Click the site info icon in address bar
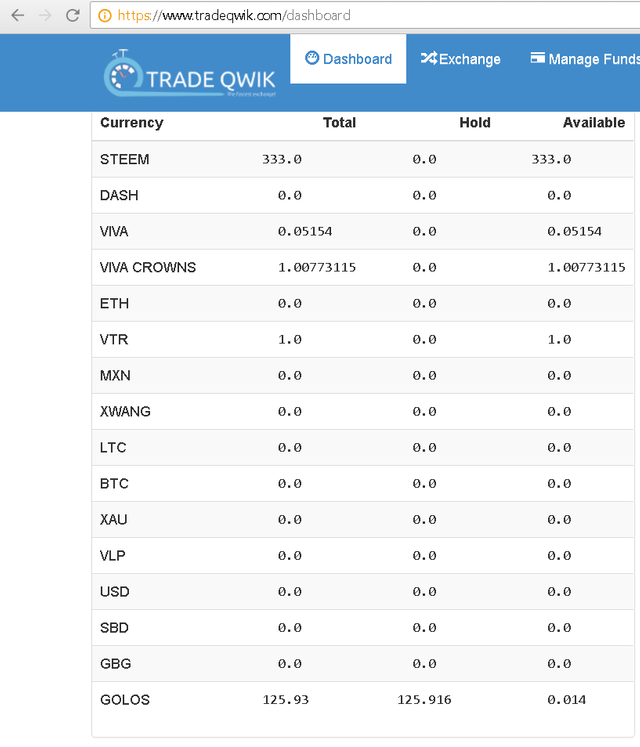Viewport: 640px width, 747px height. coord(104,16)
